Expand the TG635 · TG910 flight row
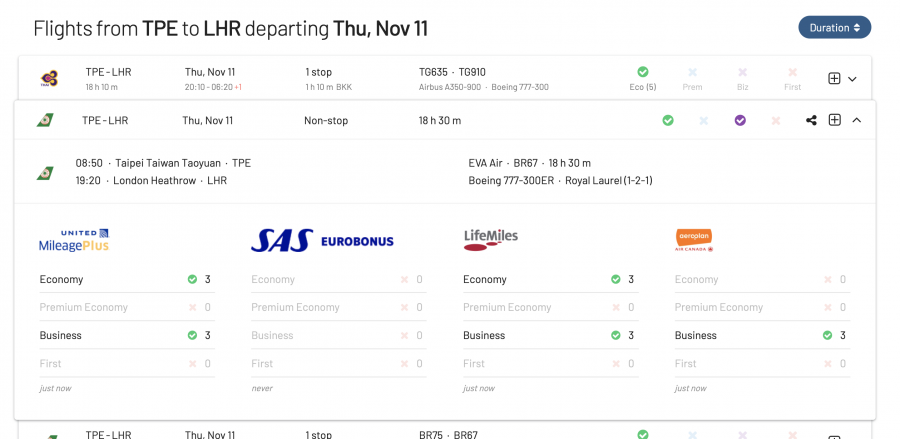The image size is (900, 439). [853, 79]
